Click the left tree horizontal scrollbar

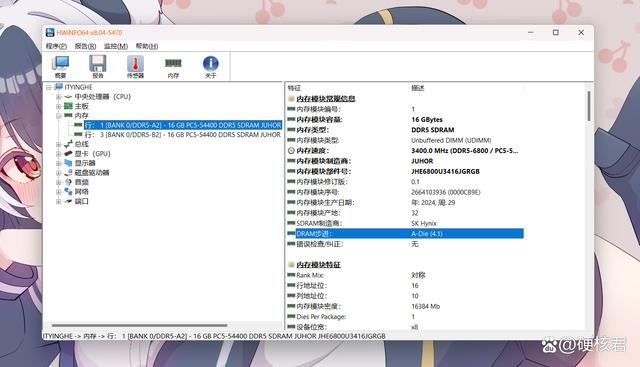click(140, 325)
